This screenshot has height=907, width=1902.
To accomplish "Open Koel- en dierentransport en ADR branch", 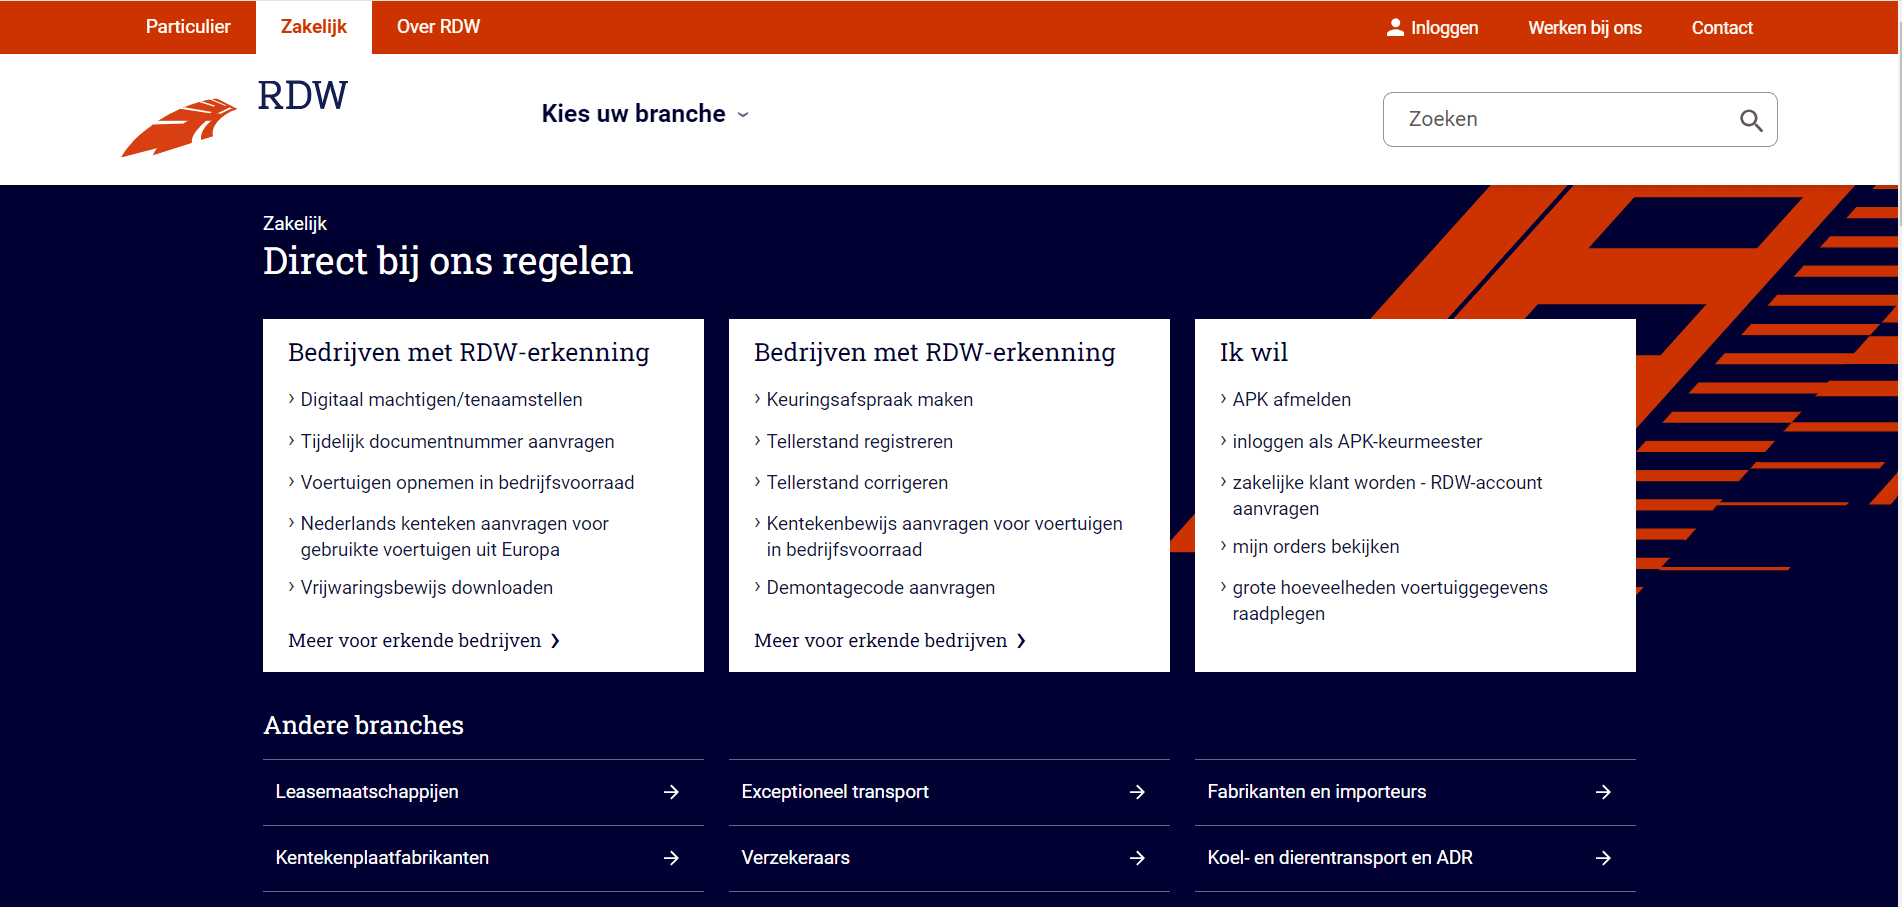I will click(x=1415, y=858).
